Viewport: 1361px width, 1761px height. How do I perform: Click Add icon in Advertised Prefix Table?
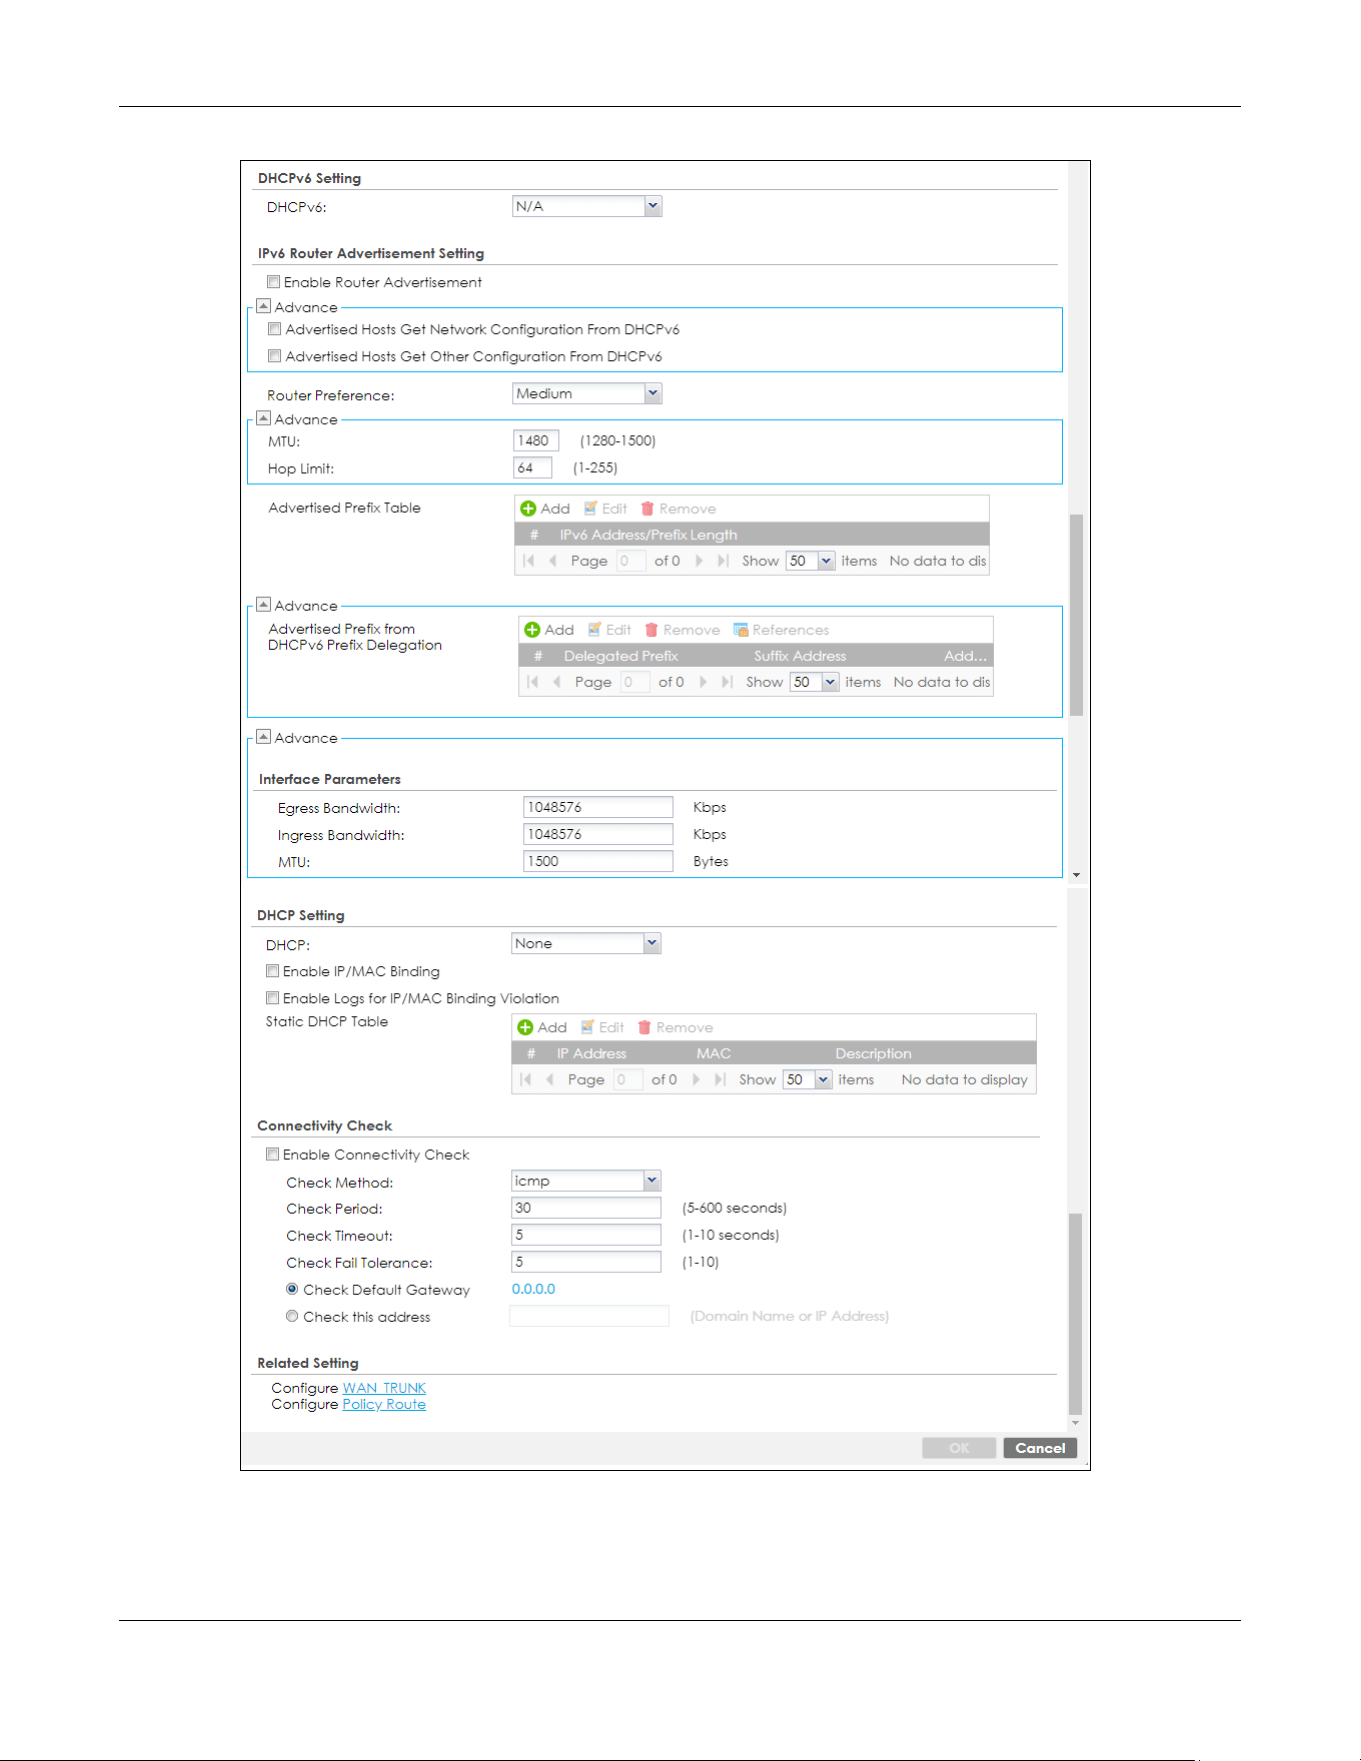(x=528, y=508)
